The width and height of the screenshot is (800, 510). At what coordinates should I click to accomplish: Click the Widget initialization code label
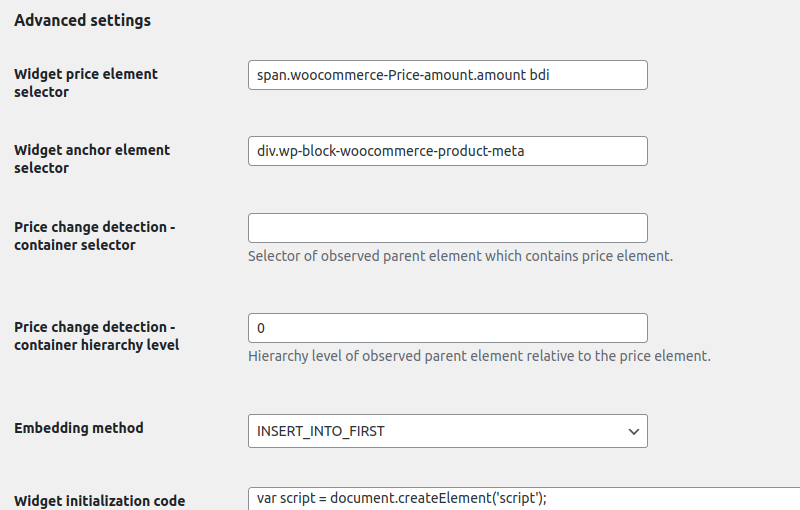[x=99, y=501]
